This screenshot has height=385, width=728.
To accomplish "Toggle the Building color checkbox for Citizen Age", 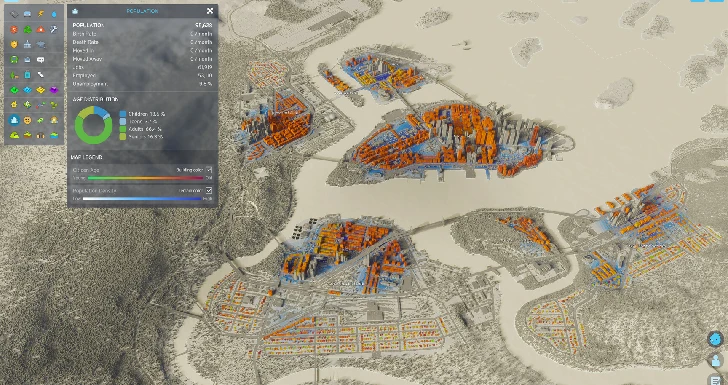I will click(x=209, y=170).
